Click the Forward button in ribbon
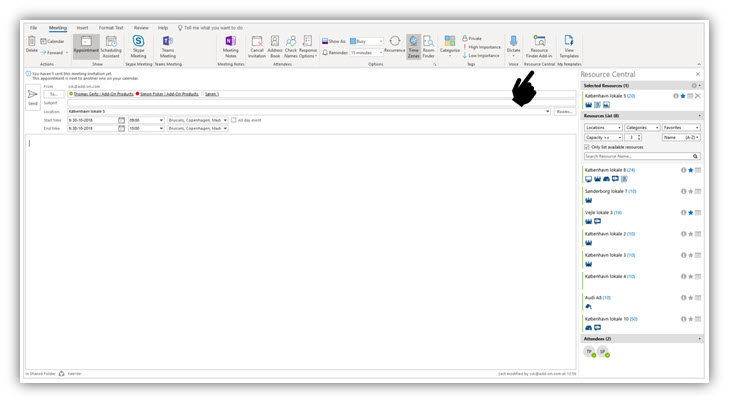The height and width of the screenshot is (403, 729). coord(52,53)
